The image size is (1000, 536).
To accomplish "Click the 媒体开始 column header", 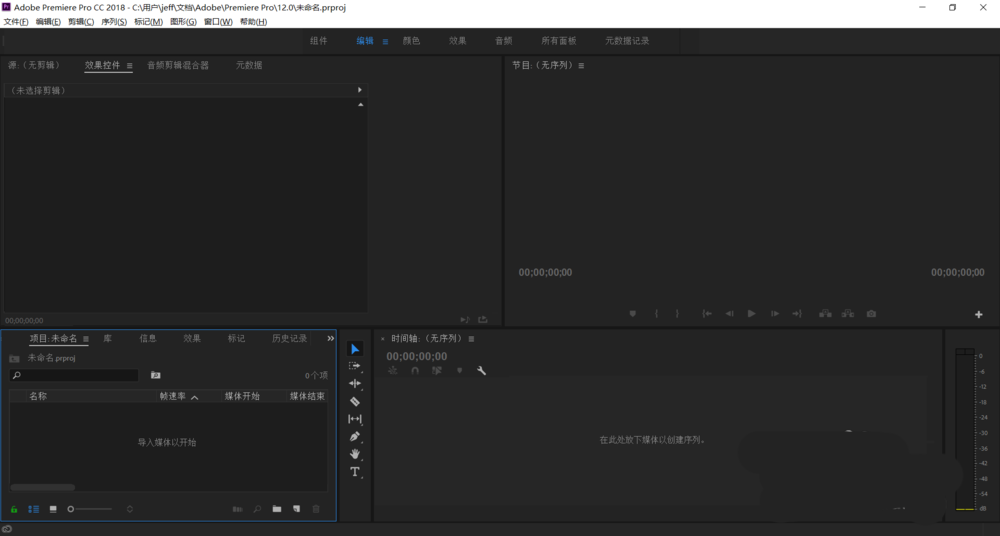I will pos(242,396).
